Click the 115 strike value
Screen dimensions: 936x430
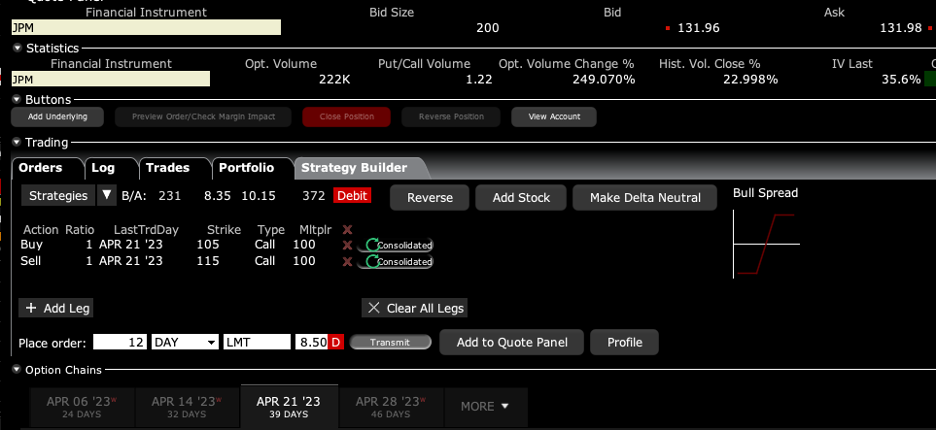pos(208,261)
